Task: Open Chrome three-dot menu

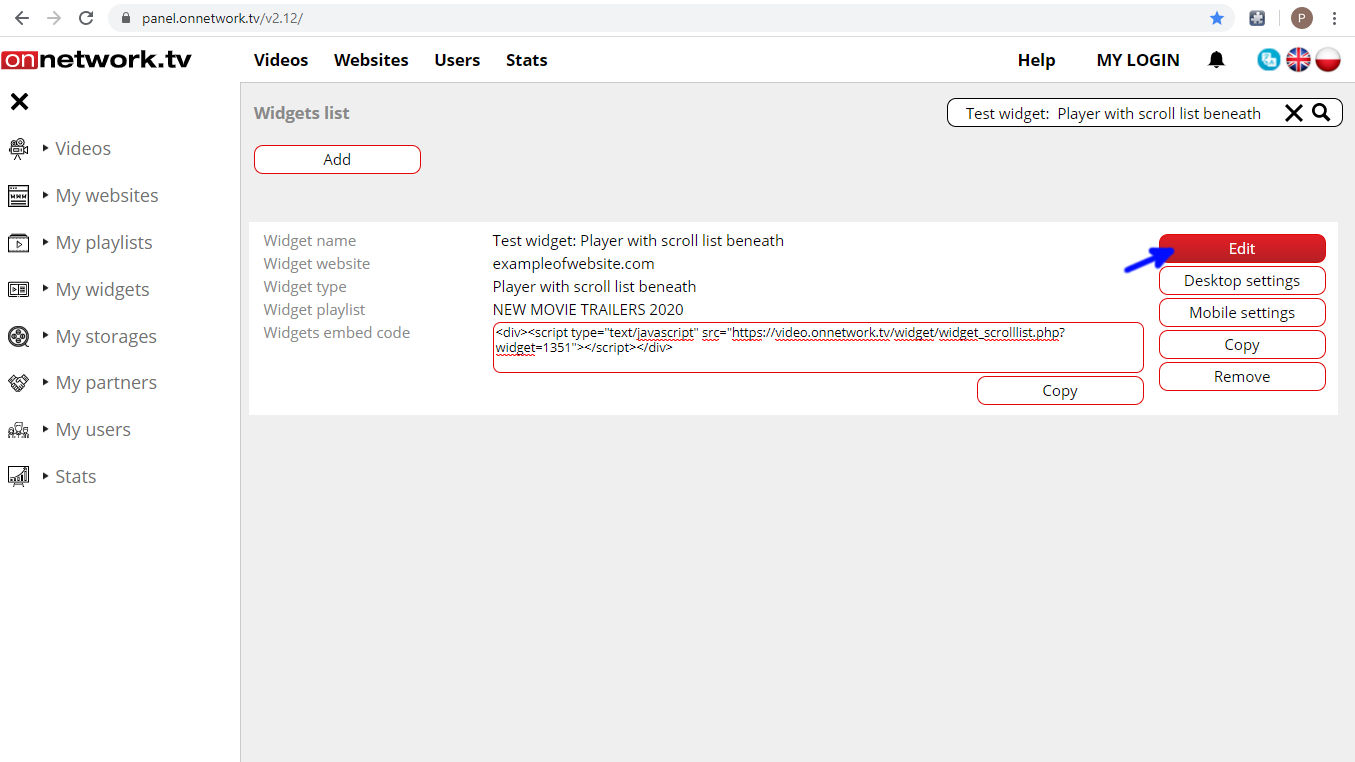Action: (x=1335, y=18)
